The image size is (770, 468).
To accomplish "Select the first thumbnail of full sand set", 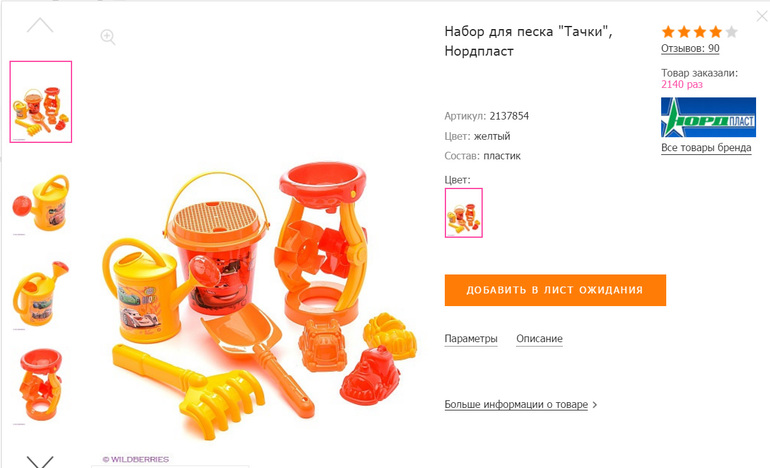I will [41, 102].
